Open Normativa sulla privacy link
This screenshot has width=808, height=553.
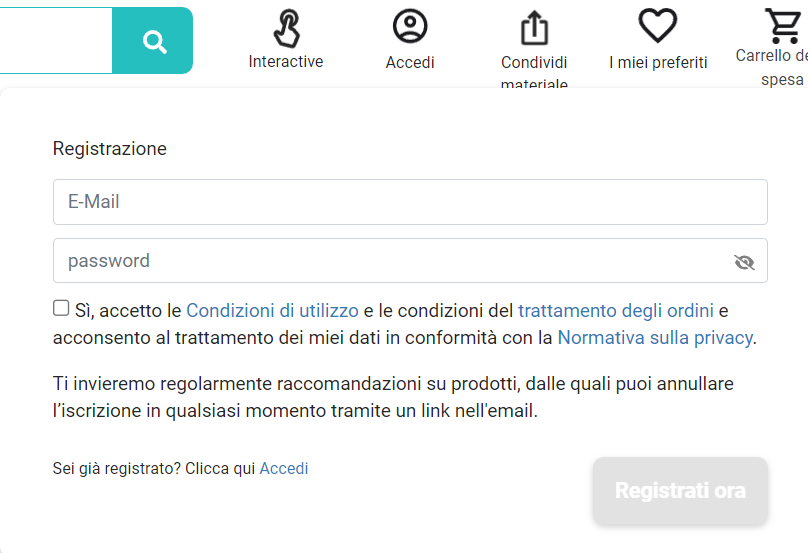coord(654,338)
